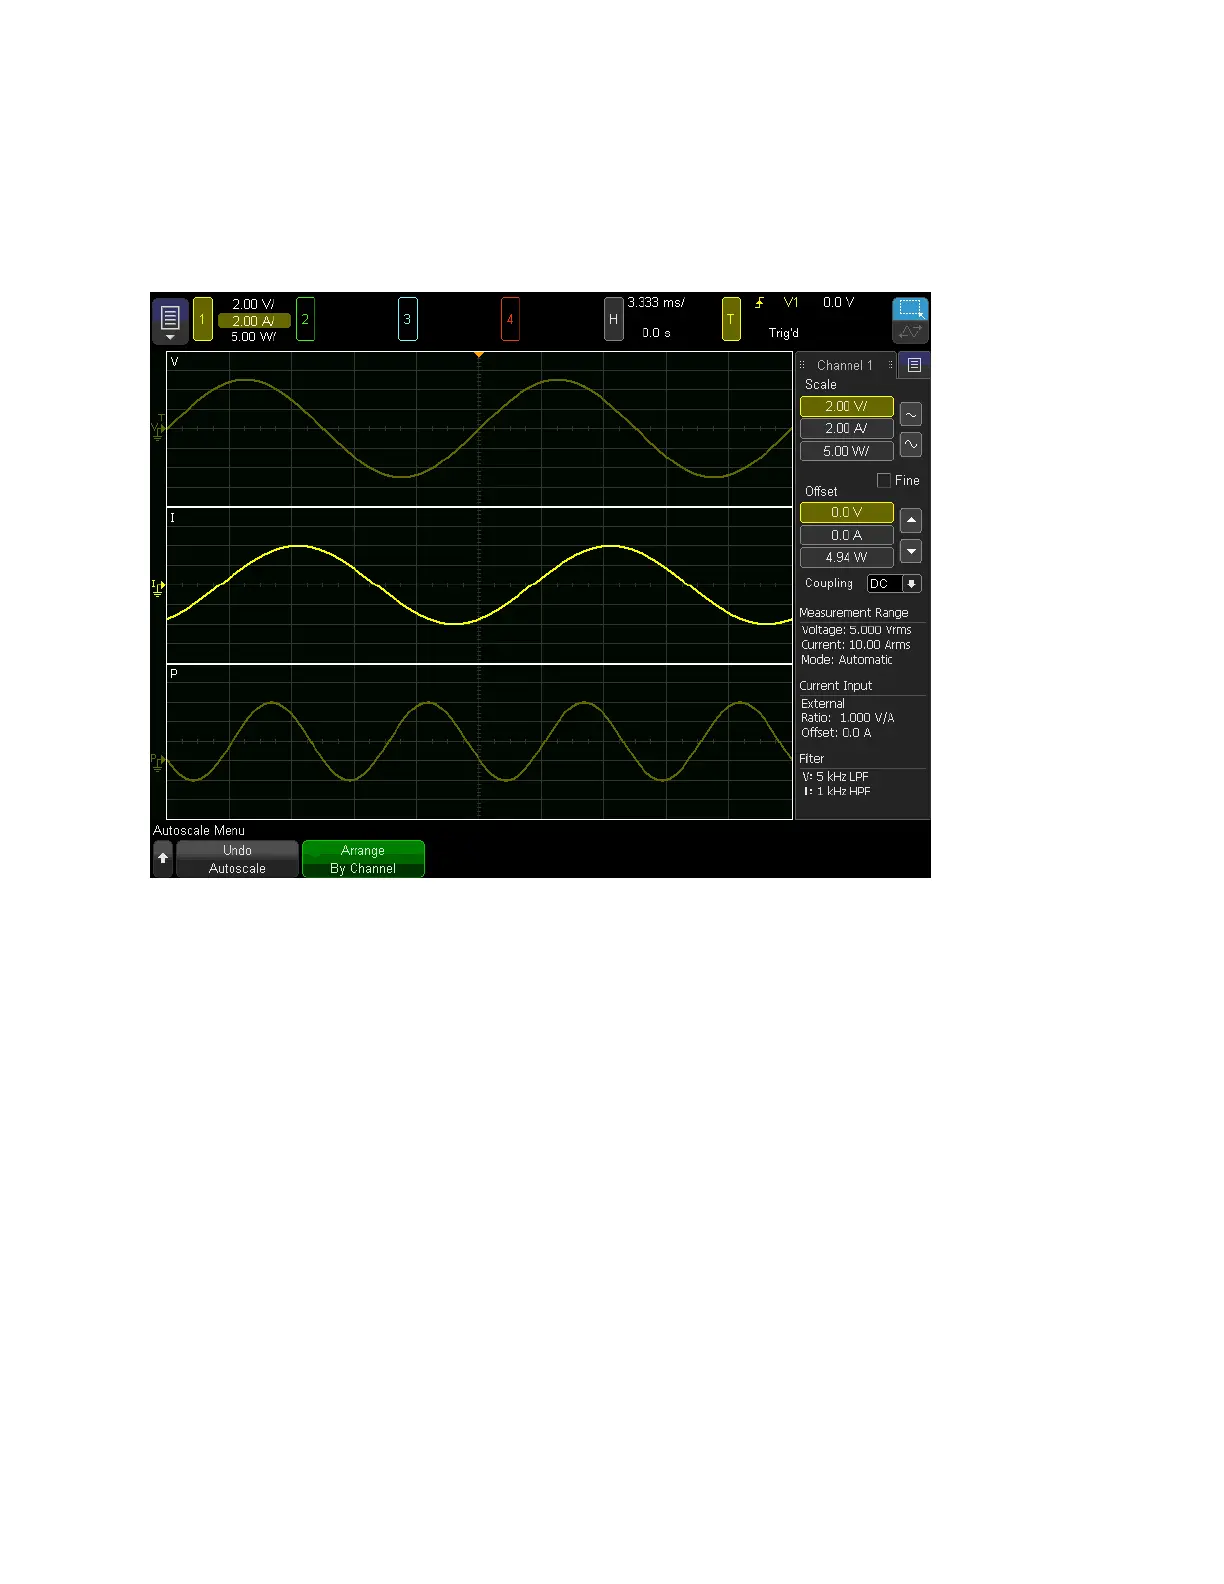The image size is (1224, 1584).
Task: Select channel 2 green badge
Action: [x=305, y=319]
